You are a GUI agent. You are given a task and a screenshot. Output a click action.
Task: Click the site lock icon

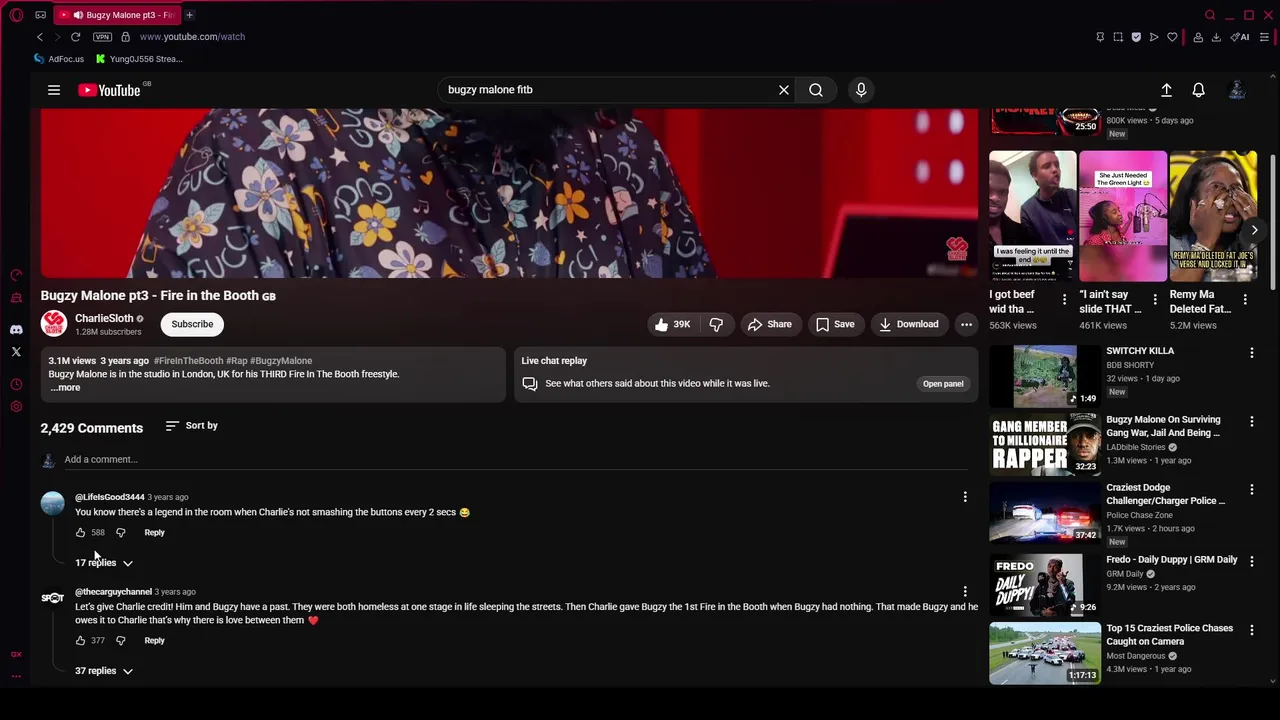[x=125, y=37]
